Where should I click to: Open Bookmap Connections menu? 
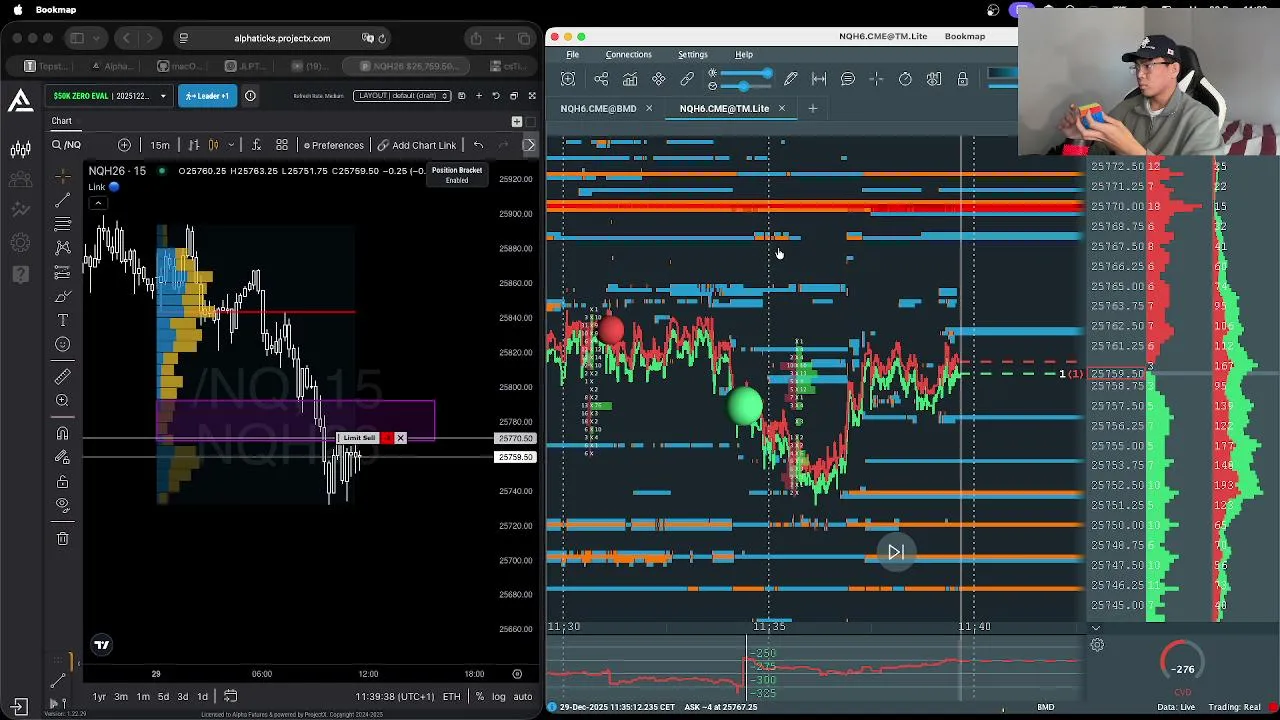[628, 54]
